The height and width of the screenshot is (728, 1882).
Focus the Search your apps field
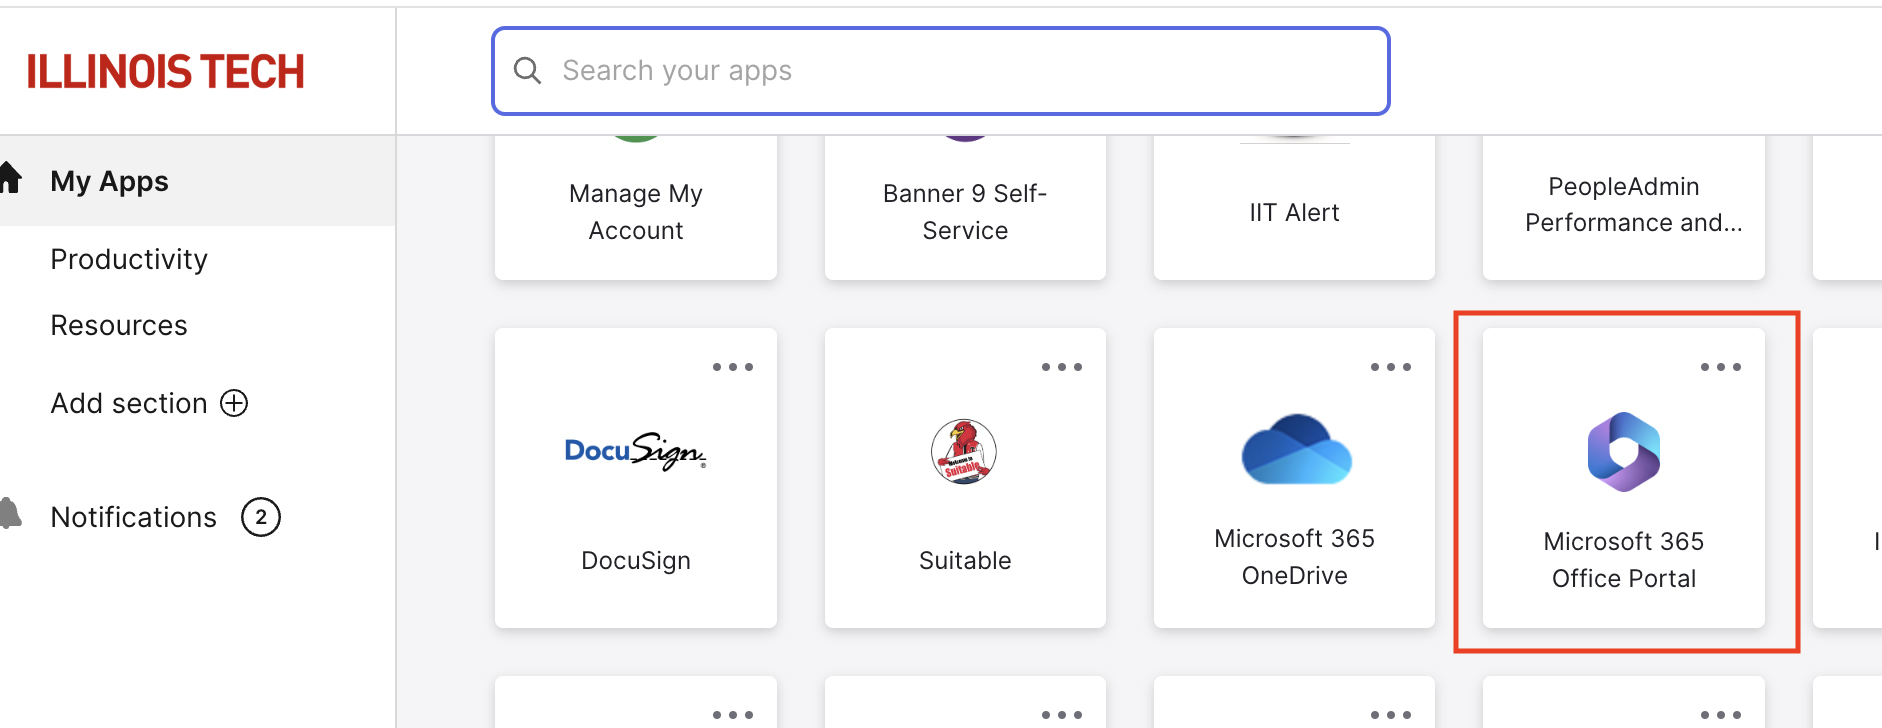(x=940, y=71)
